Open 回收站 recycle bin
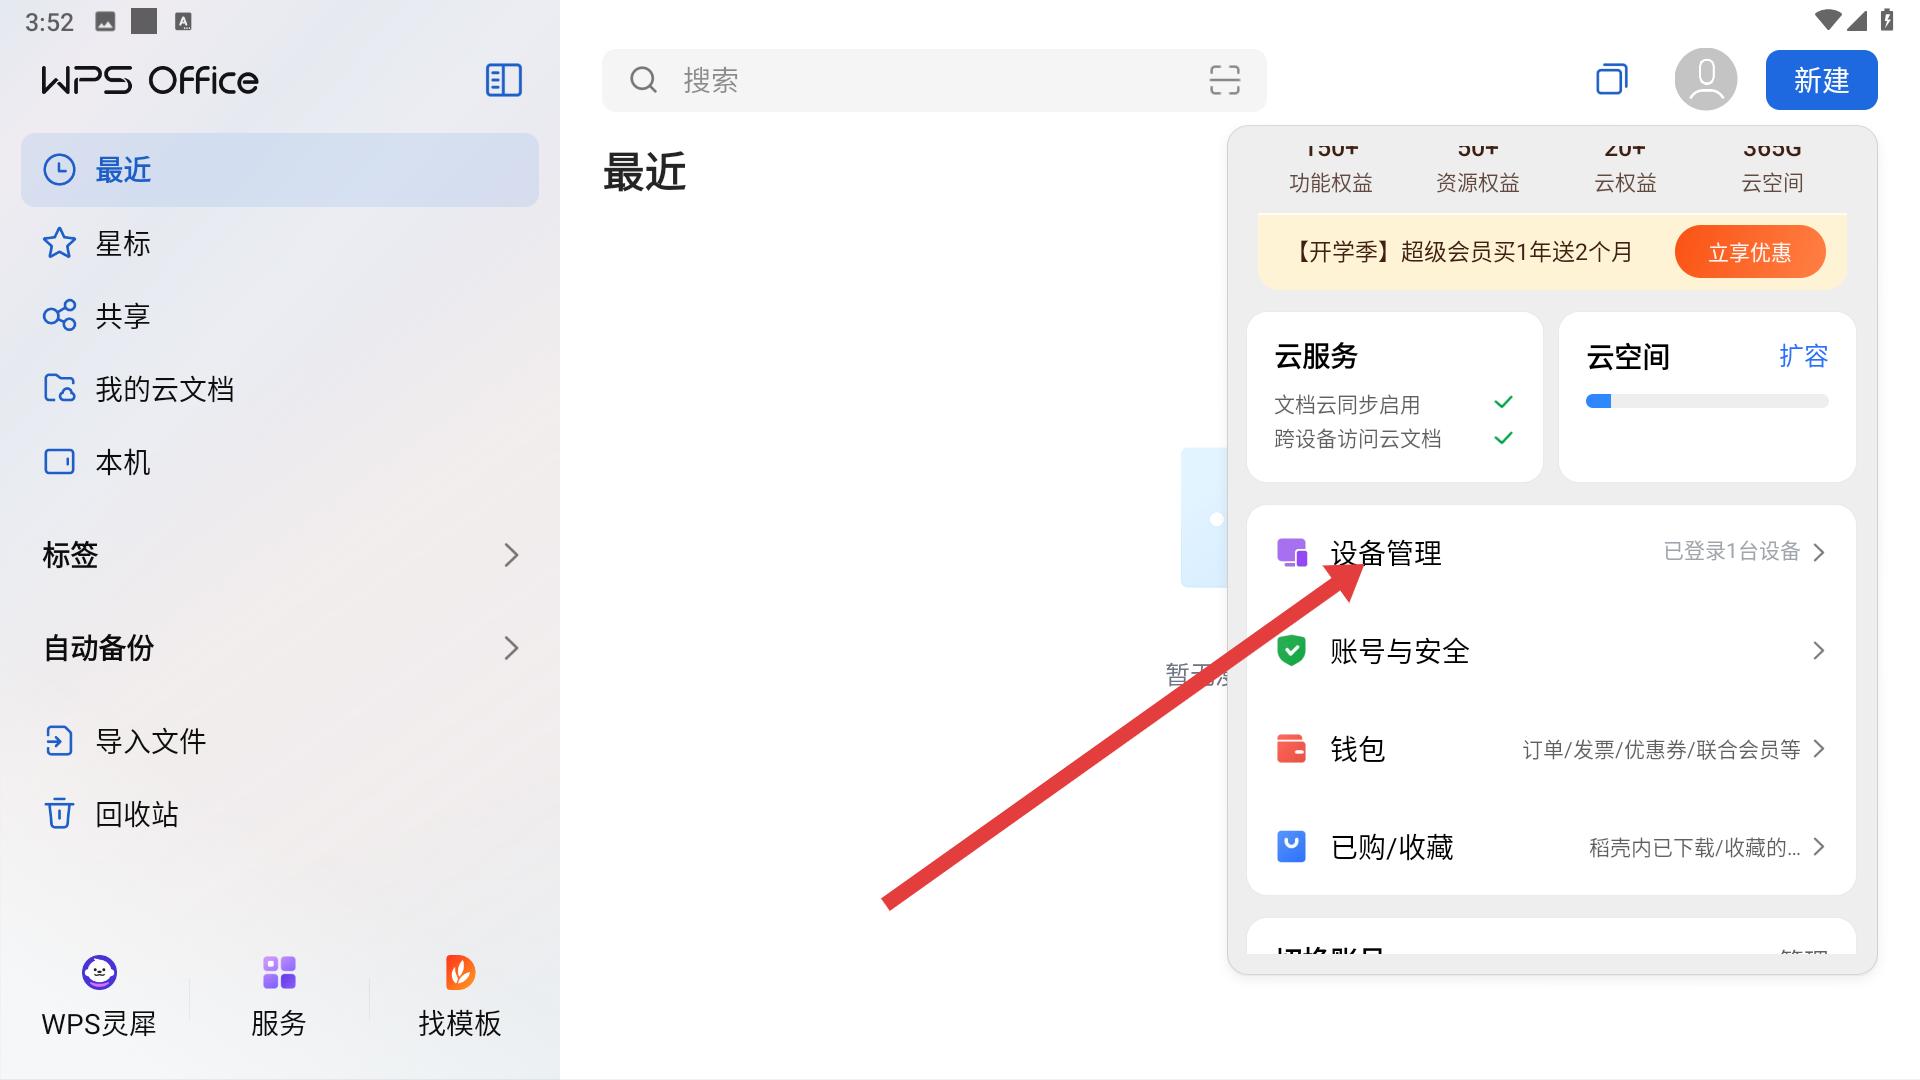 [136, 814]
